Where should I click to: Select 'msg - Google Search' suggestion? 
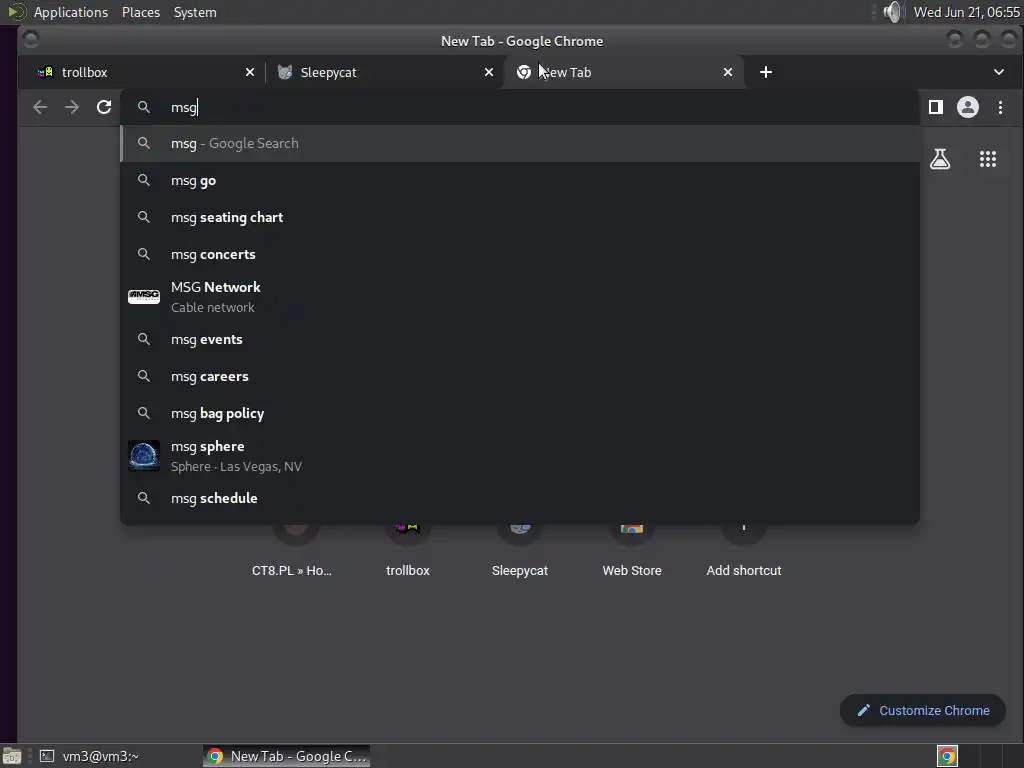point(520,144)
